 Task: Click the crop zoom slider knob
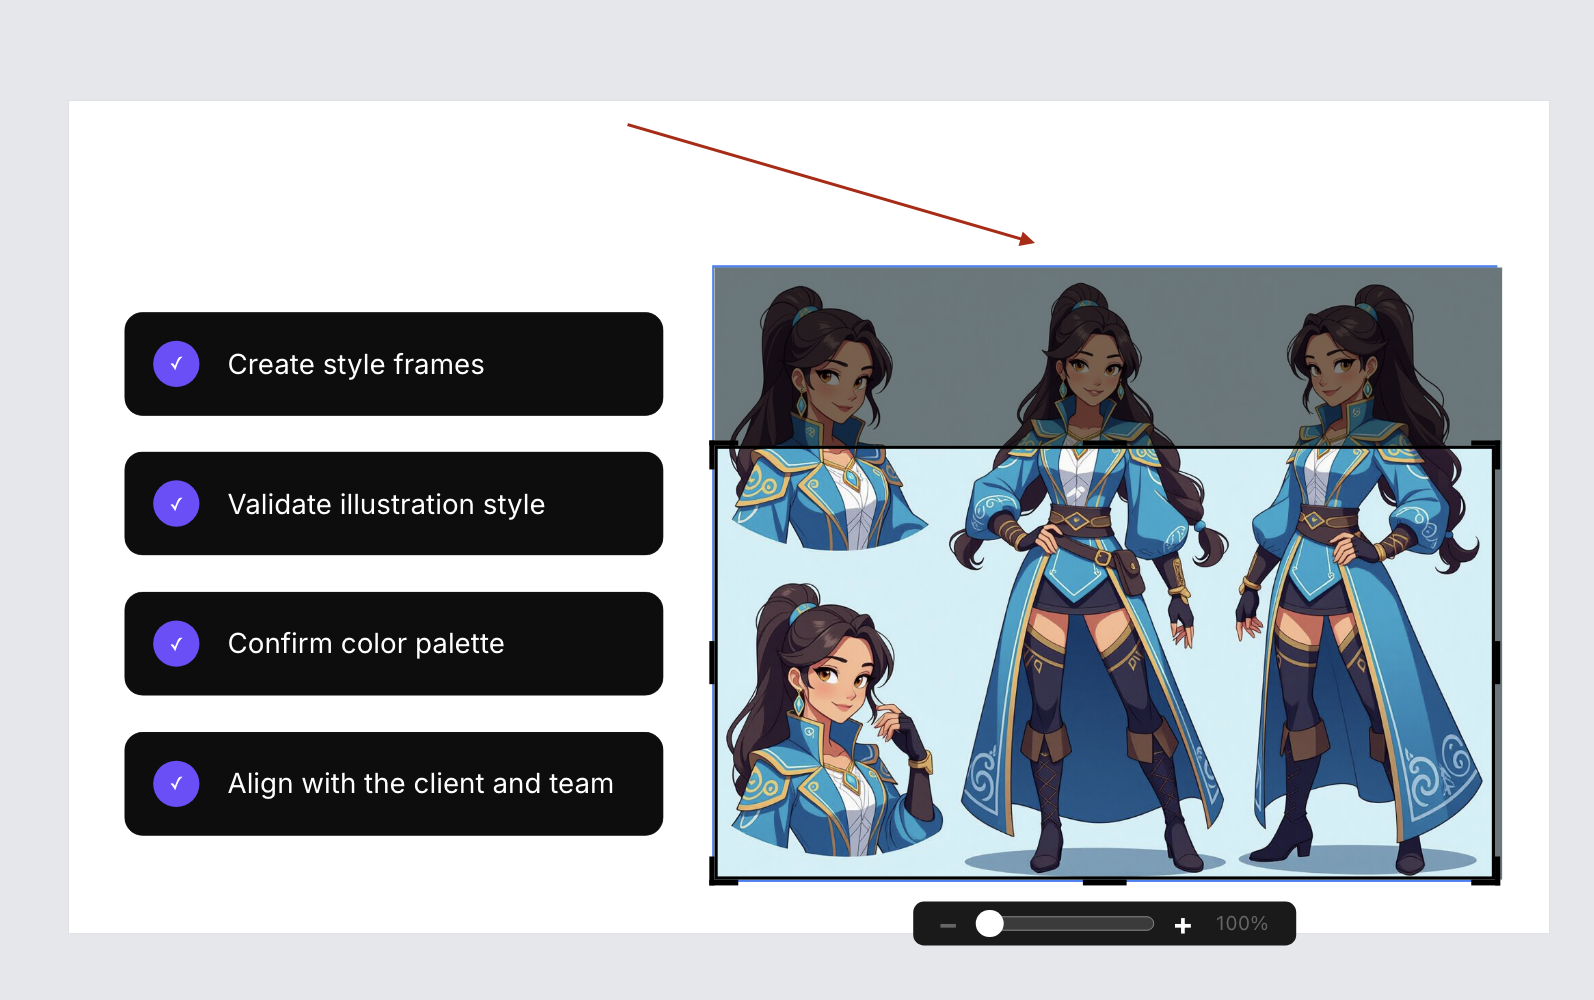[x=989, y=924]
